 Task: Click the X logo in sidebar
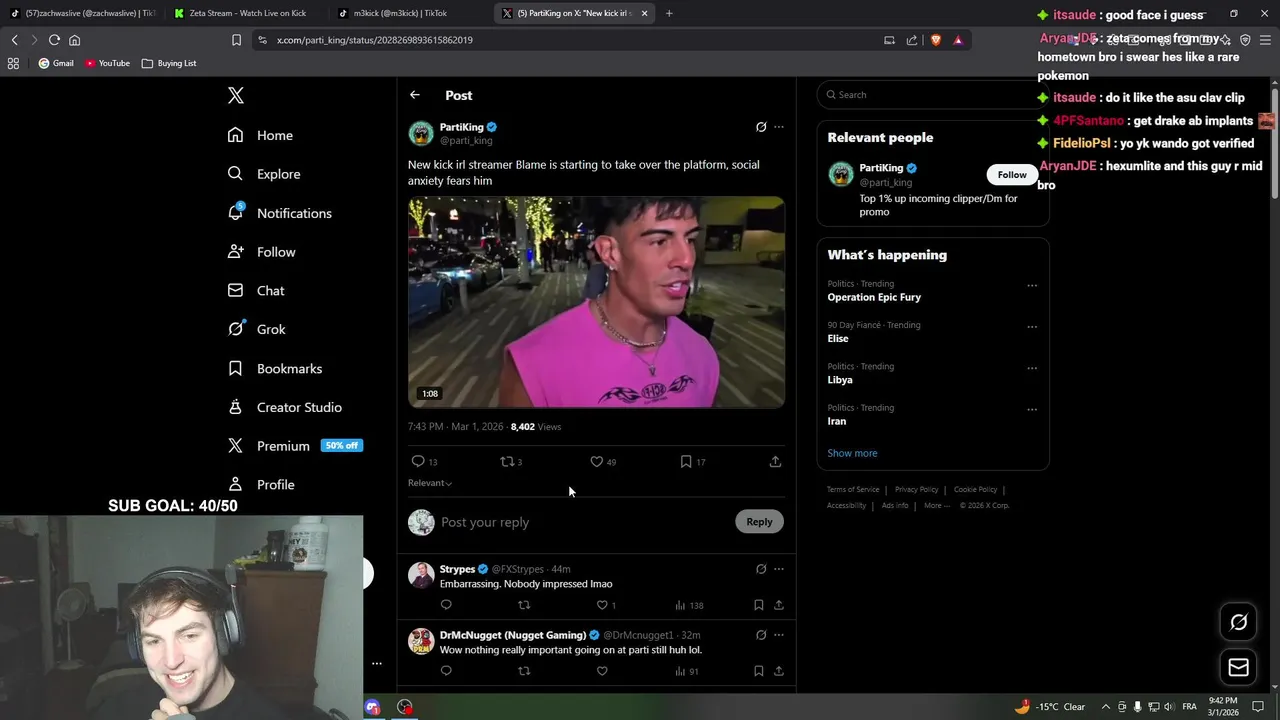235,96
